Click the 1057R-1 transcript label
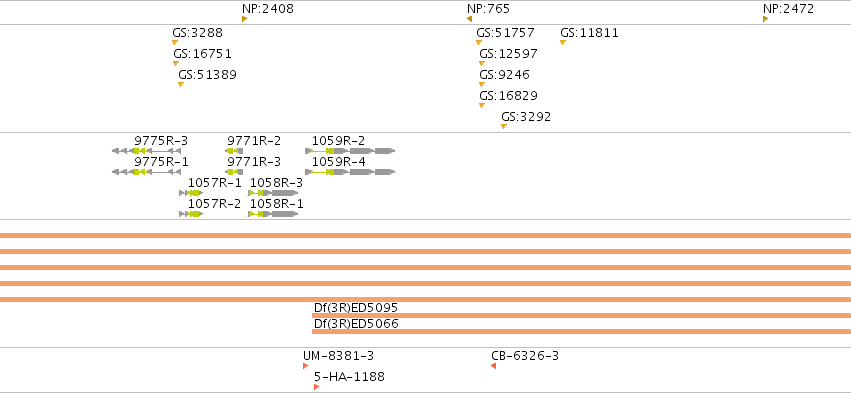Image resolution: width=851 pixels, height=393 pixels. 214,183
